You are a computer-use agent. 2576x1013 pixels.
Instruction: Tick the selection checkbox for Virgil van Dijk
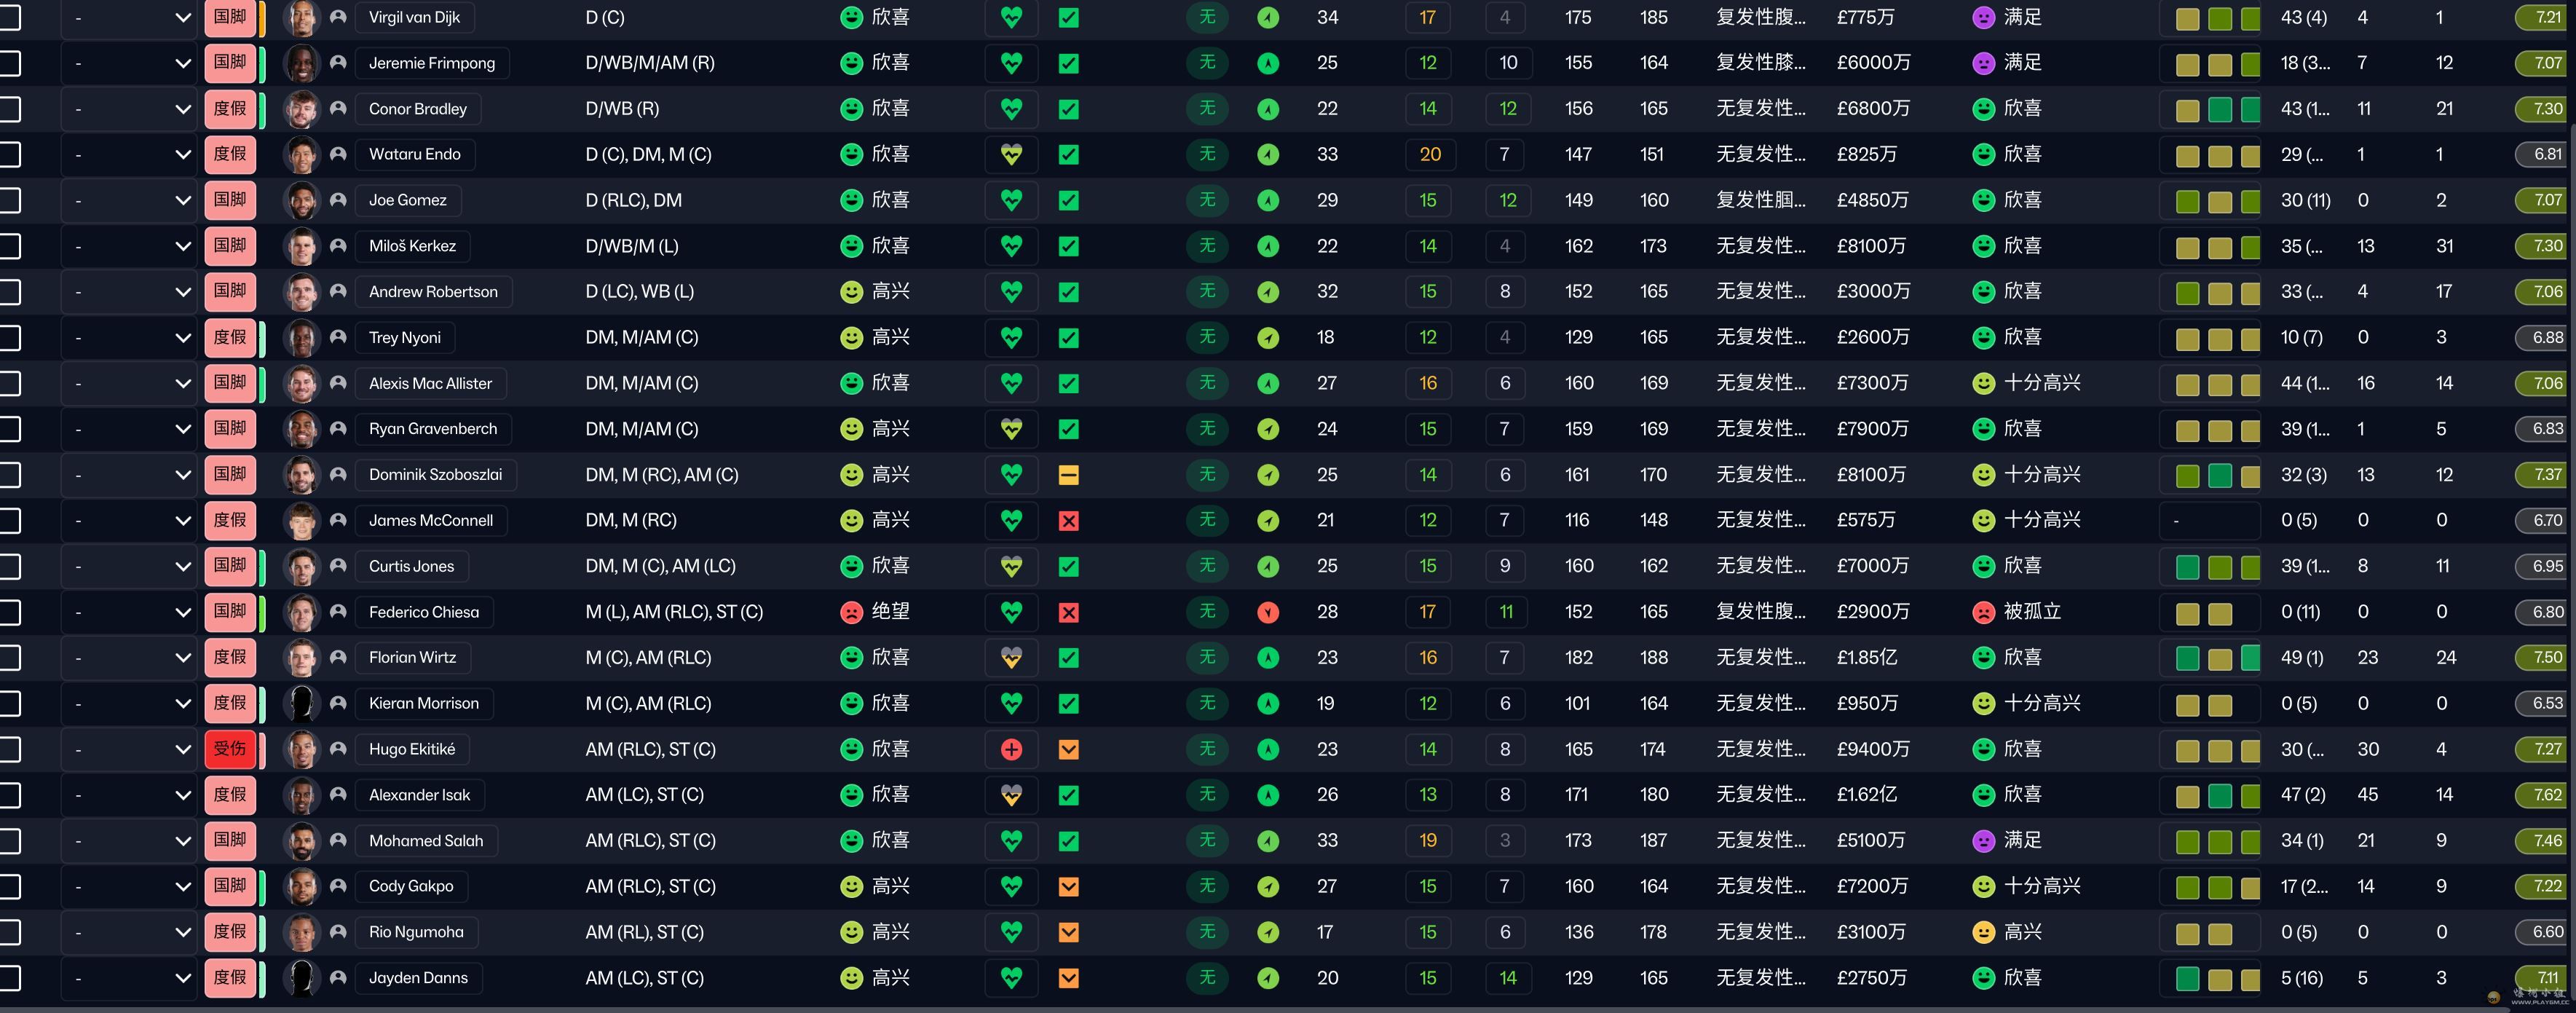click(9, 17)
